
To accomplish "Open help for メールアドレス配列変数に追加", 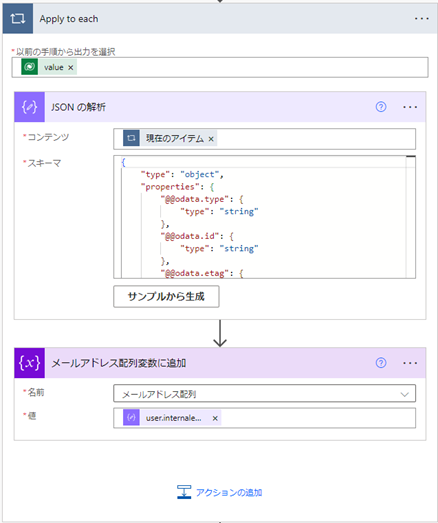I will point(381,363).
